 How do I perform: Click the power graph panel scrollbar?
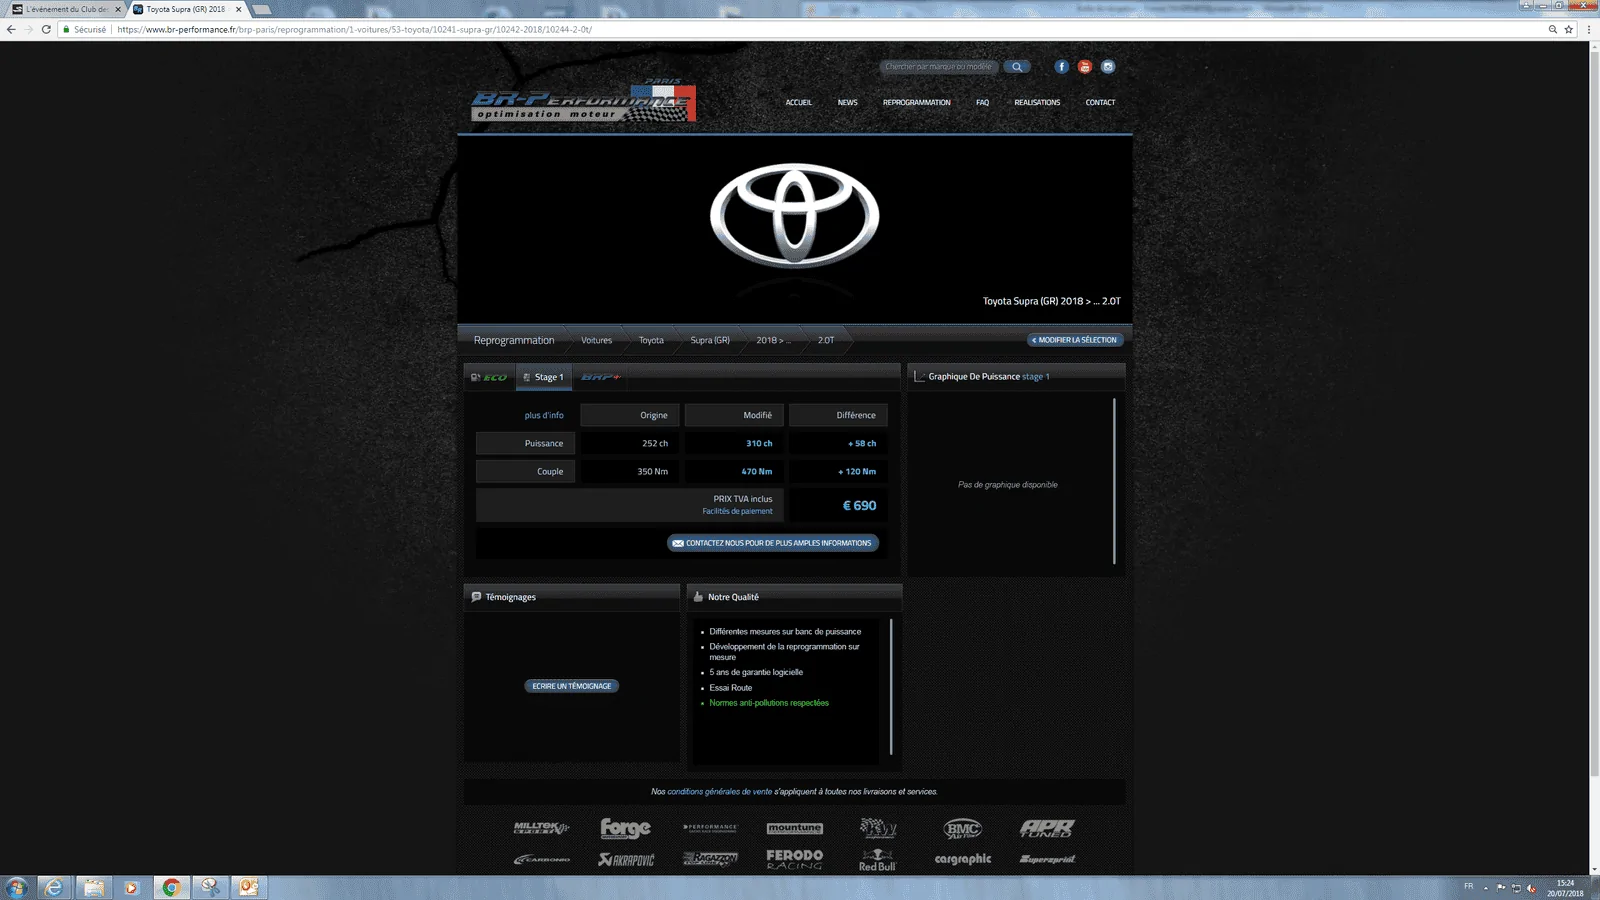1114,481
